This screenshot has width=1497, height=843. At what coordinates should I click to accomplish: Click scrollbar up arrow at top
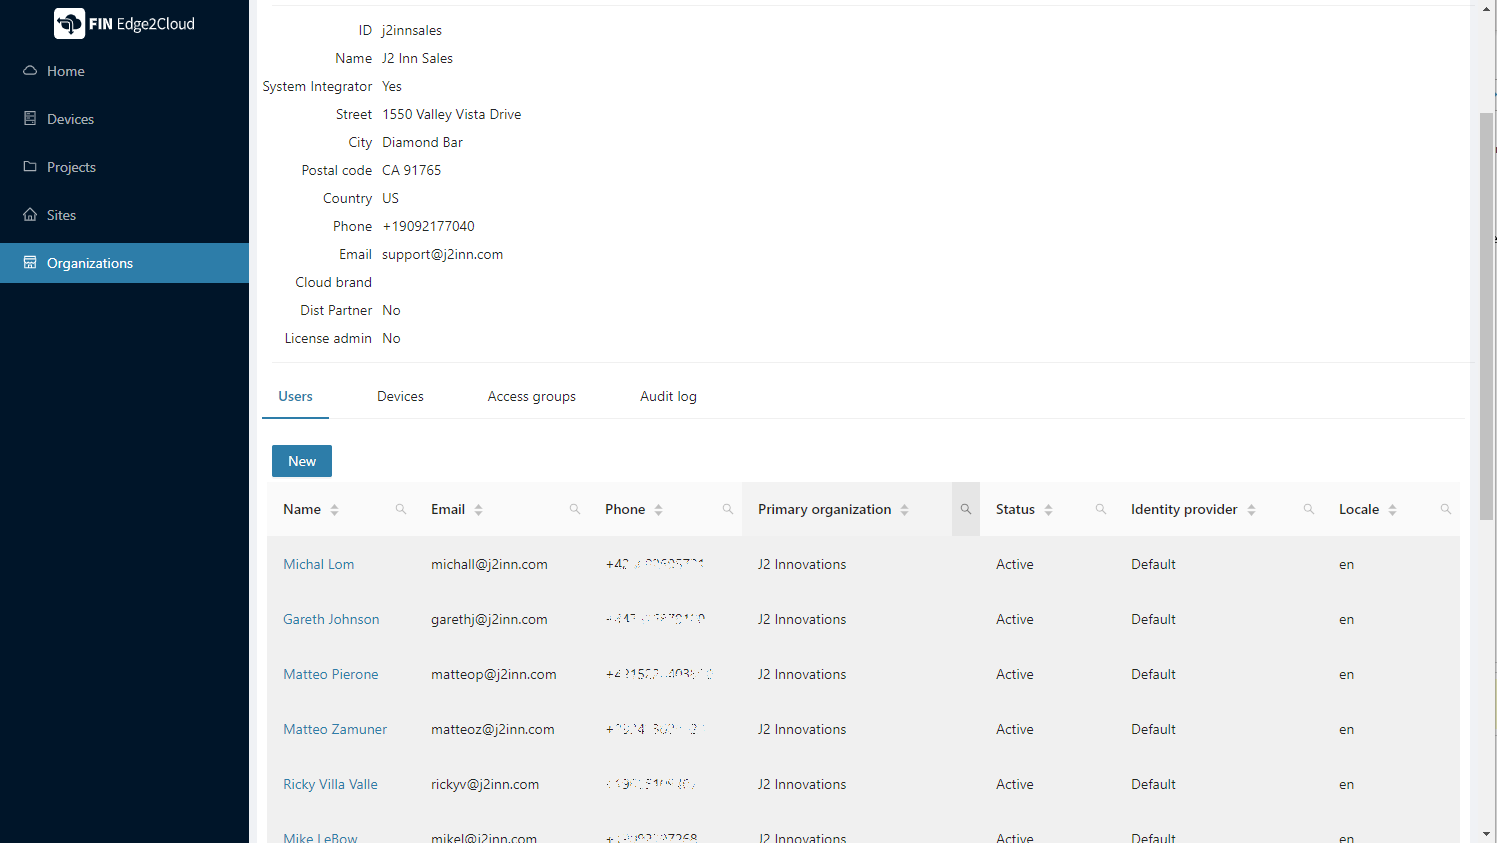(x=1486, y=8)
